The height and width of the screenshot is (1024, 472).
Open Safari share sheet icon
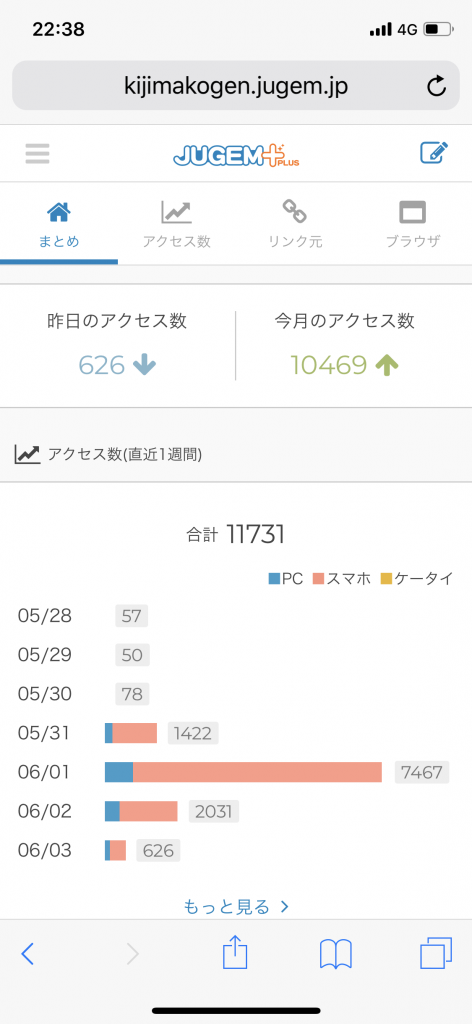pyautogui.click(x=235, y=953)
